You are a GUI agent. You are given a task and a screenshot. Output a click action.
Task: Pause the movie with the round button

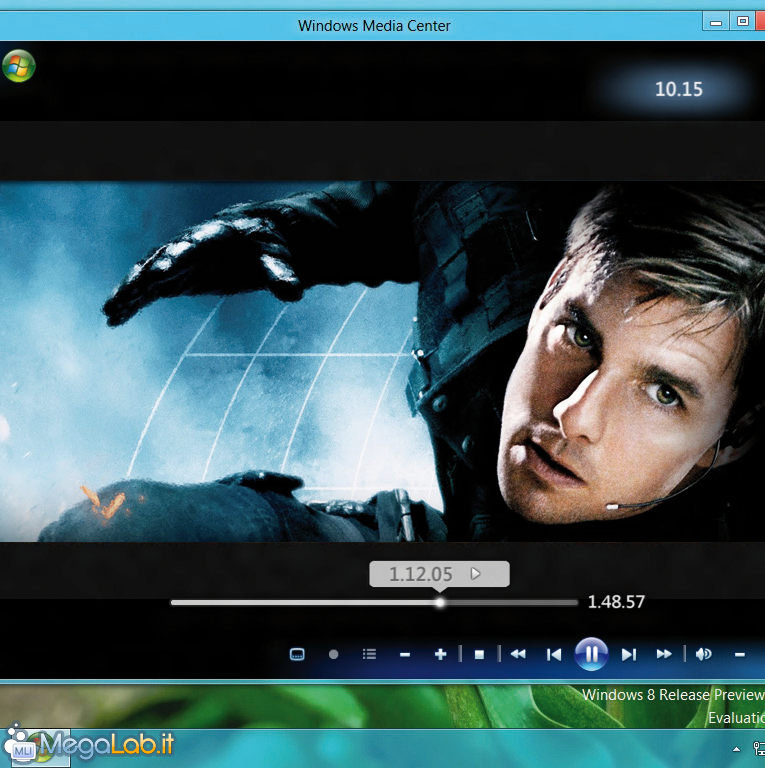click(x=591, y=654)
